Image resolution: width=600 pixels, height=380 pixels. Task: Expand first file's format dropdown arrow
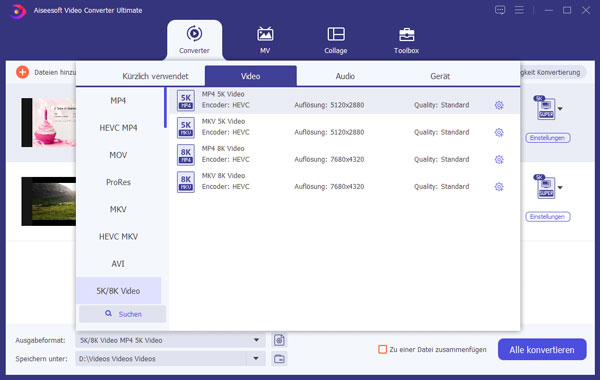pos(560,109)
